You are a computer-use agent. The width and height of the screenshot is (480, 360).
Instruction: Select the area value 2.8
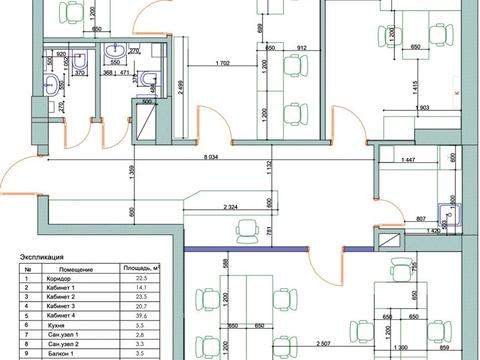[141, 334]
